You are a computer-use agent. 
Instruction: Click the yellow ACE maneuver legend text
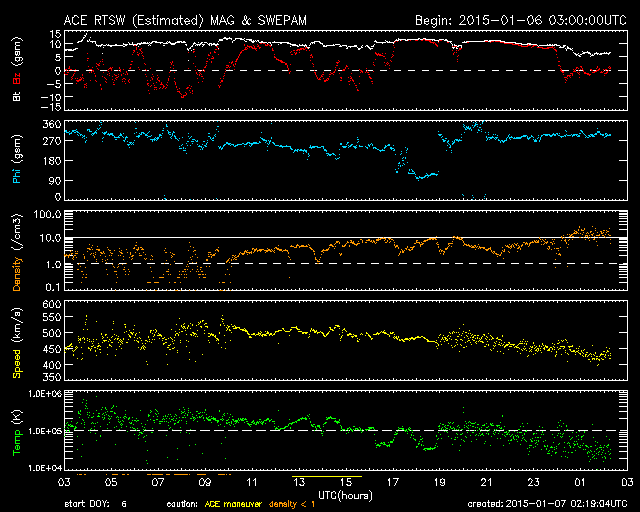233,504
